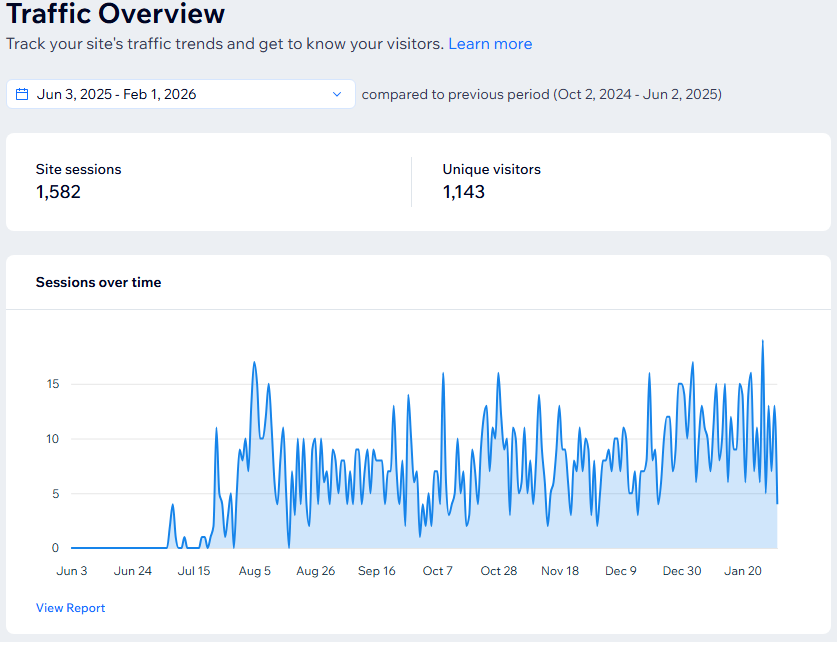Click the View Report link
This screenshot has width=837, height=656.
(70, 608)
